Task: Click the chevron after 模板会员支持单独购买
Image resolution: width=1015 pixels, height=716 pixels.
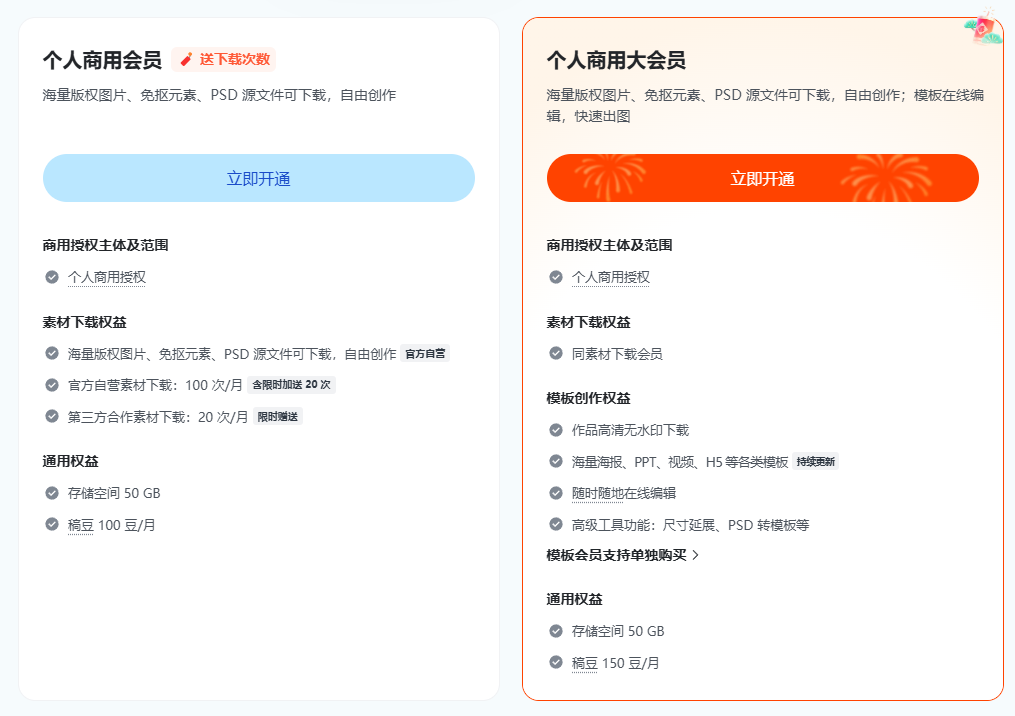Action: [x=696, y=555]
